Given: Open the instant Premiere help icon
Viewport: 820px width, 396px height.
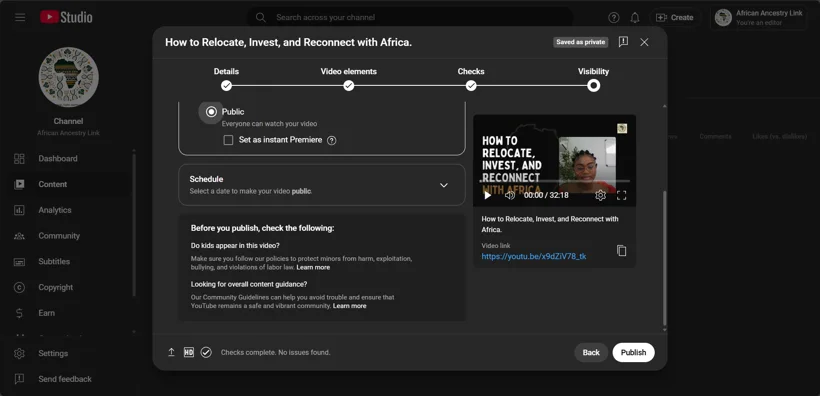Looking at the screenshot, I should pyautogui.click(x=332, y=140).
